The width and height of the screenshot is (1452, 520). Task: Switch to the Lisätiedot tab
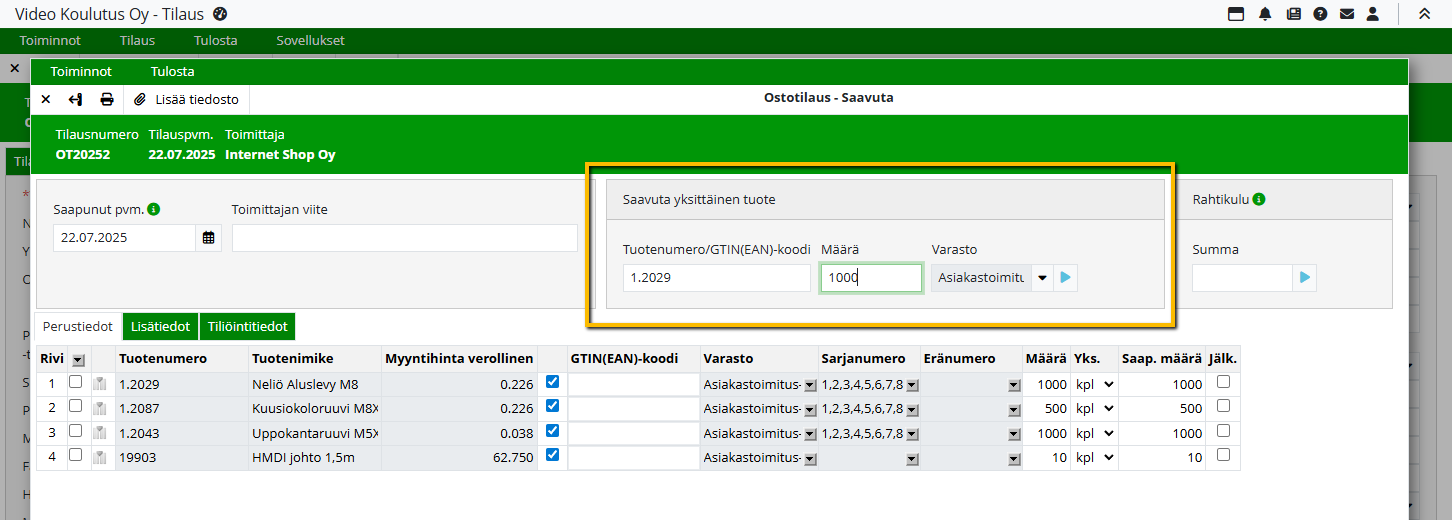(x=160, y=327)
